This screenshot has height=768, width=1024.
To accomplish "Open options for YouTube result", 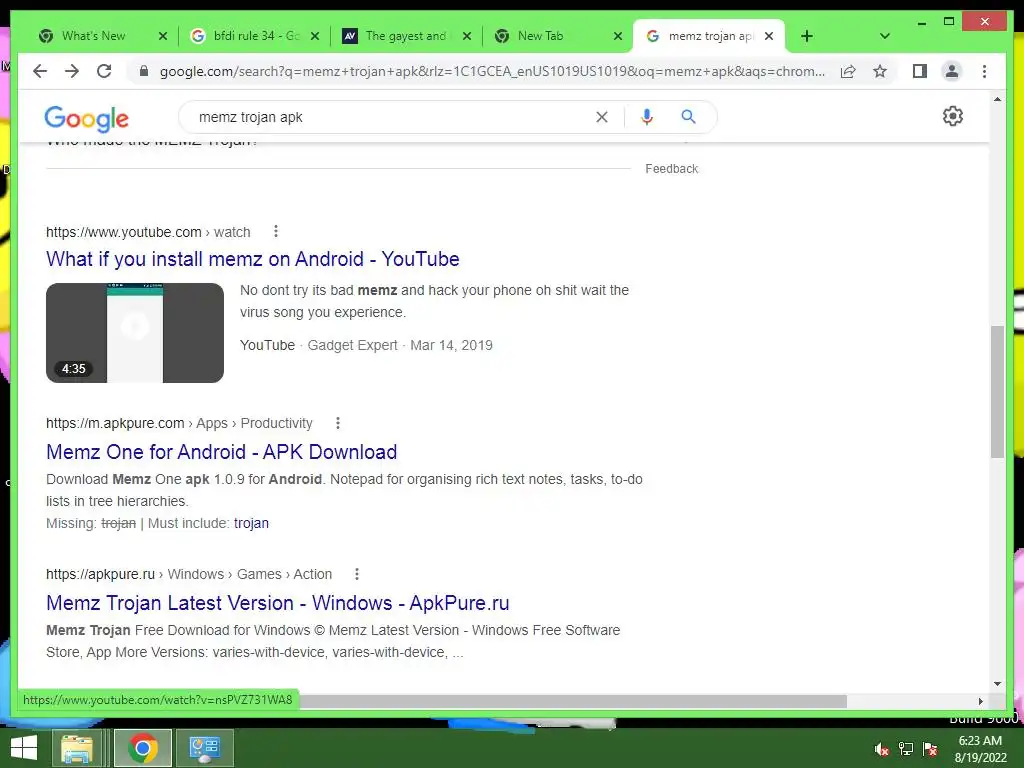I will click(276, 231).
